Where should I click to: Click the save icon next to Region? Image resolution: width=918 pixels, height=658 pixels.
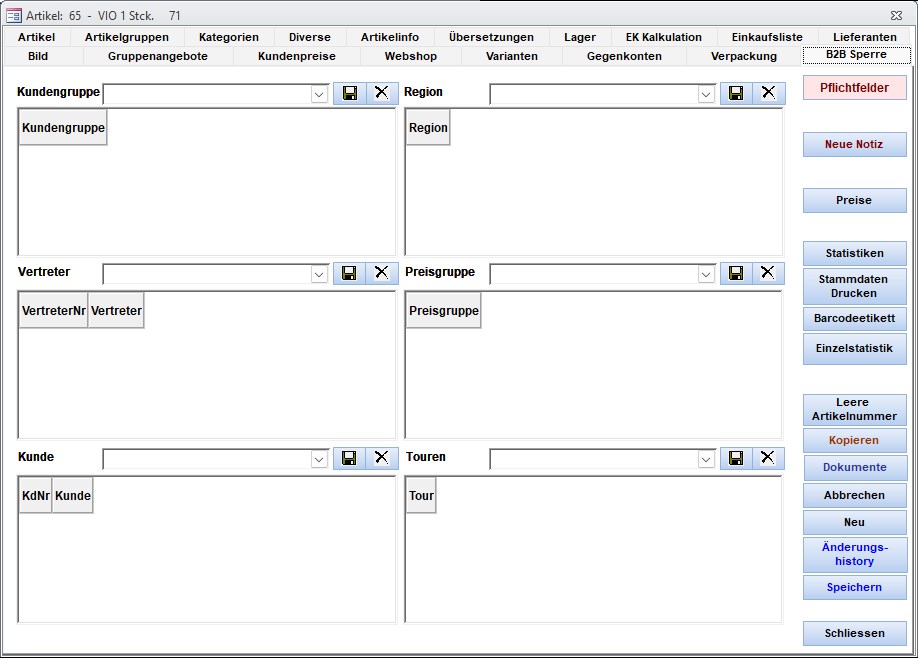pyautogui.click(x=736, y=93)
